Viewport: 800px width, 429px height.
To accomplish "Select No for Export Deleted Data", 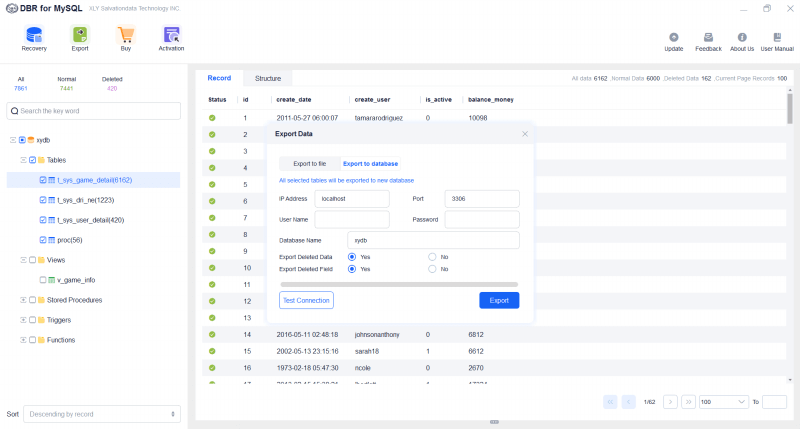I will click(x=432, y=257).
